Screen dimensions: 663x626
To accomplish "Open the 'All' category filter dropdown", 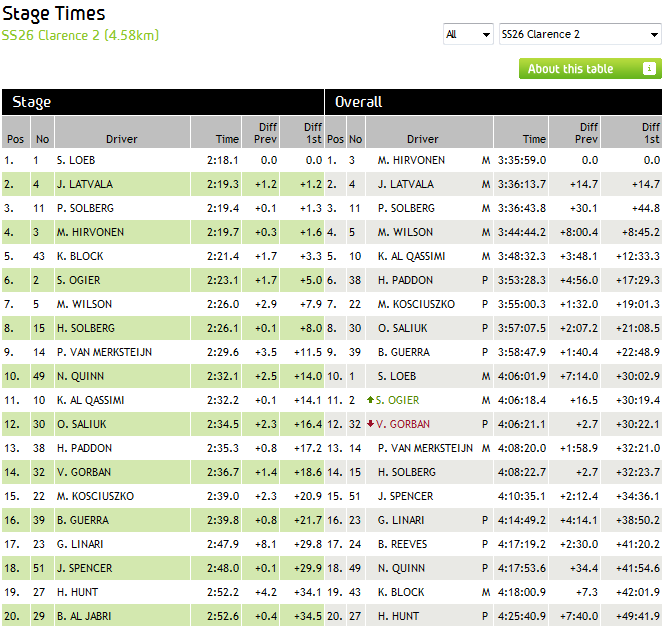I will click(x=468, y=34).
